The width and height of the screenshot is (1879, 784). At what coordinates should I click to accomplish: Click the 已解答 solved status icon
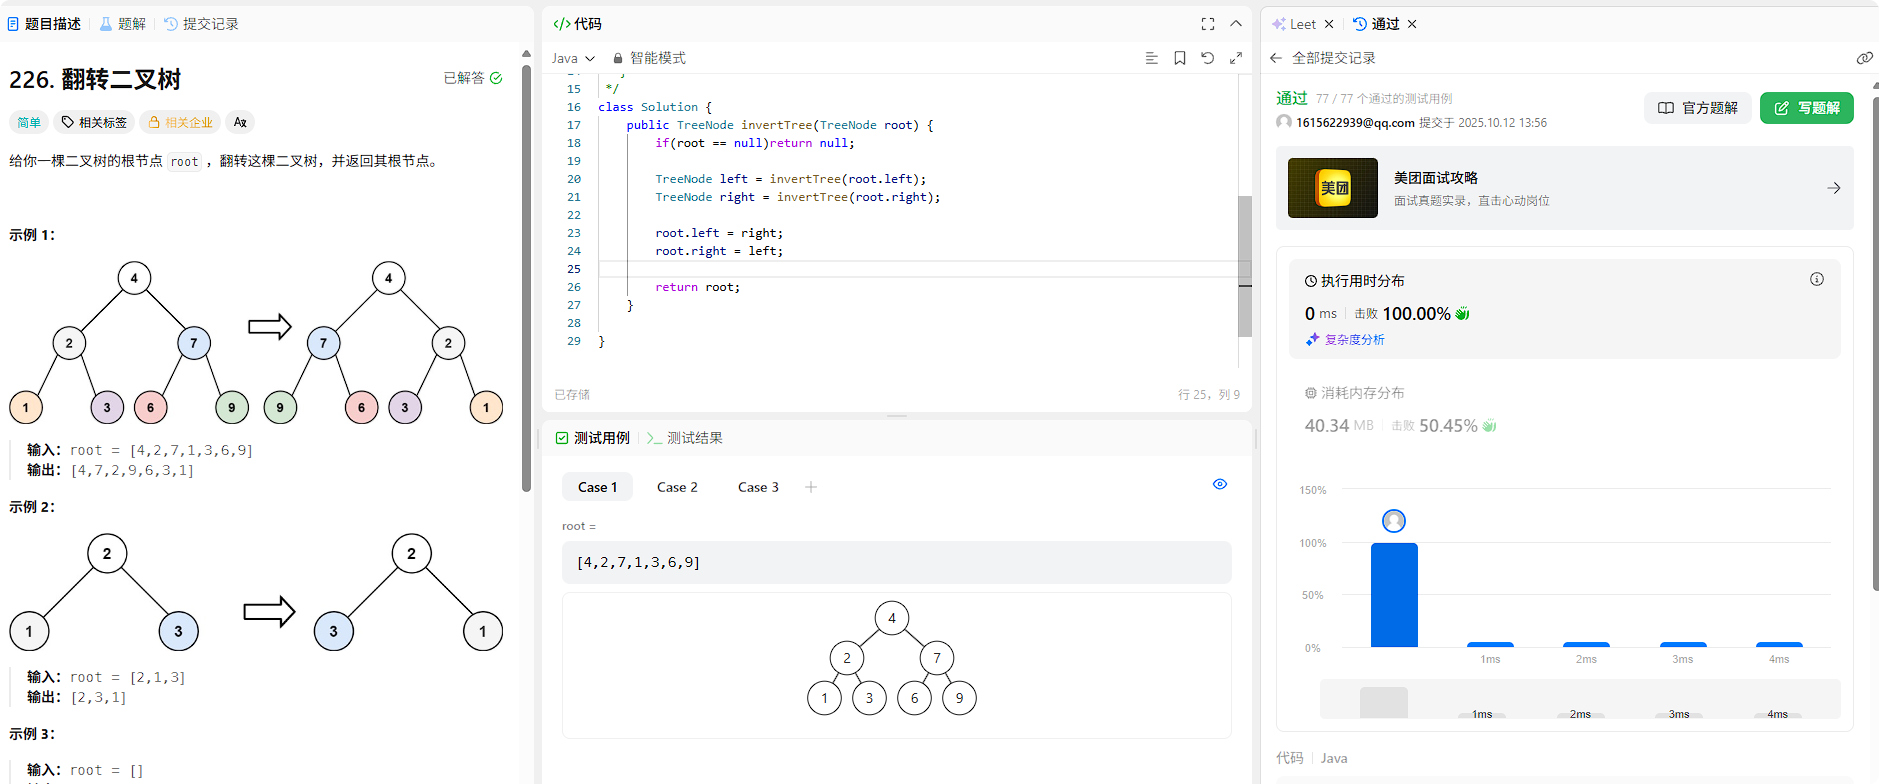(x=496, y=78)
